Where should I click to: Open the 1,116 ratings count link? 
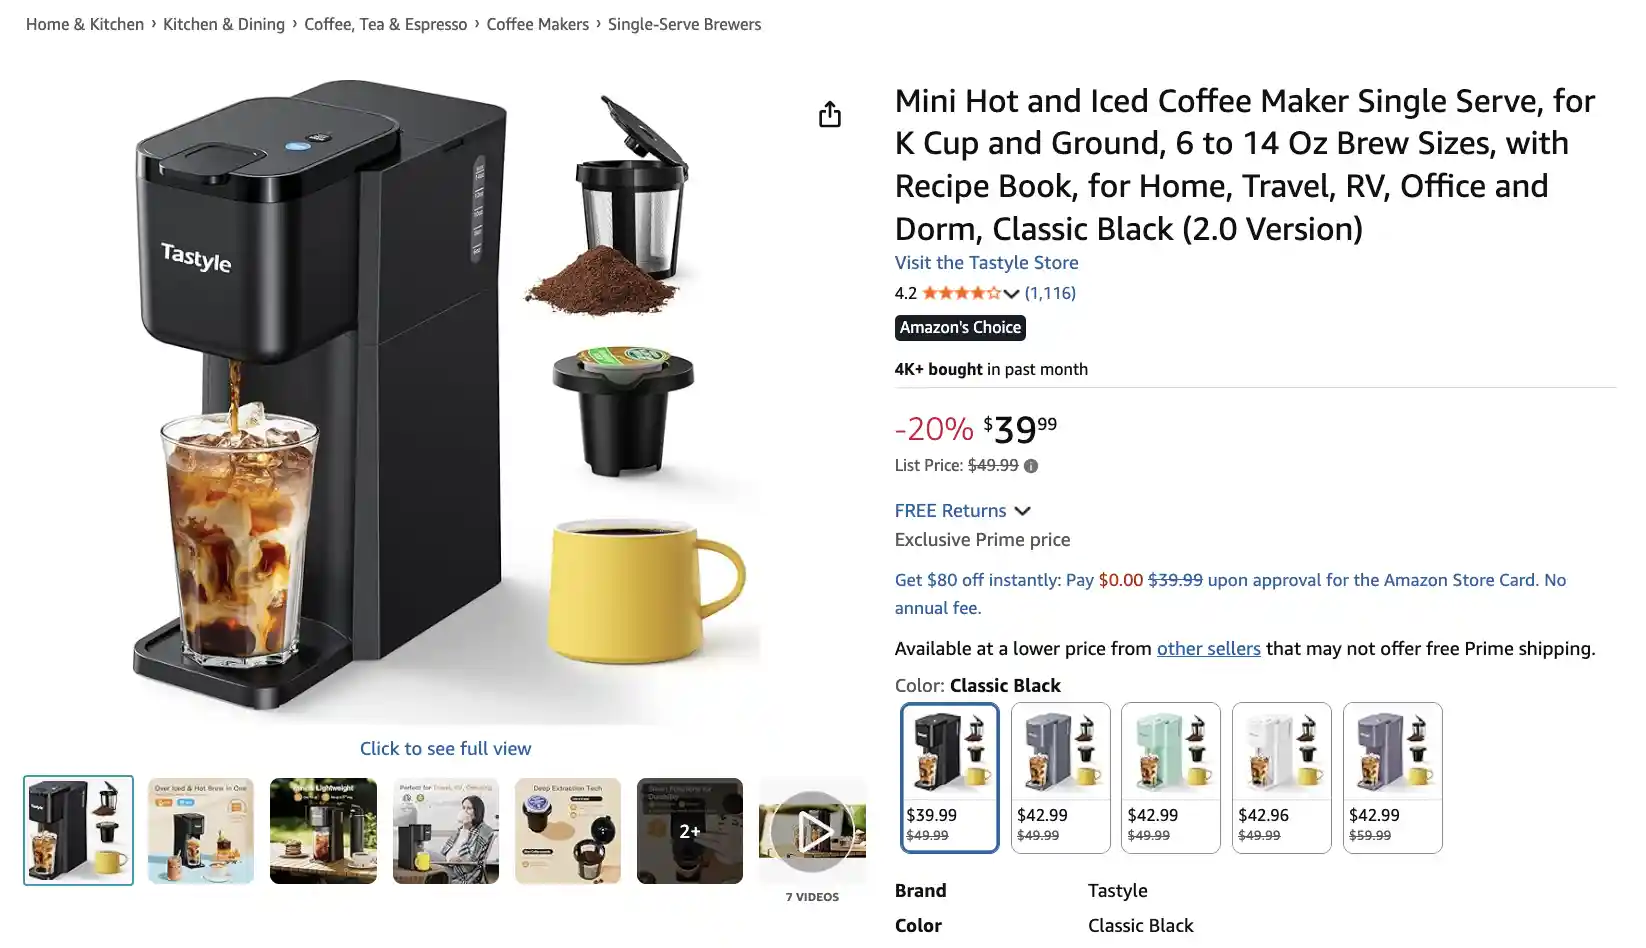click(x=1050, y=293)
